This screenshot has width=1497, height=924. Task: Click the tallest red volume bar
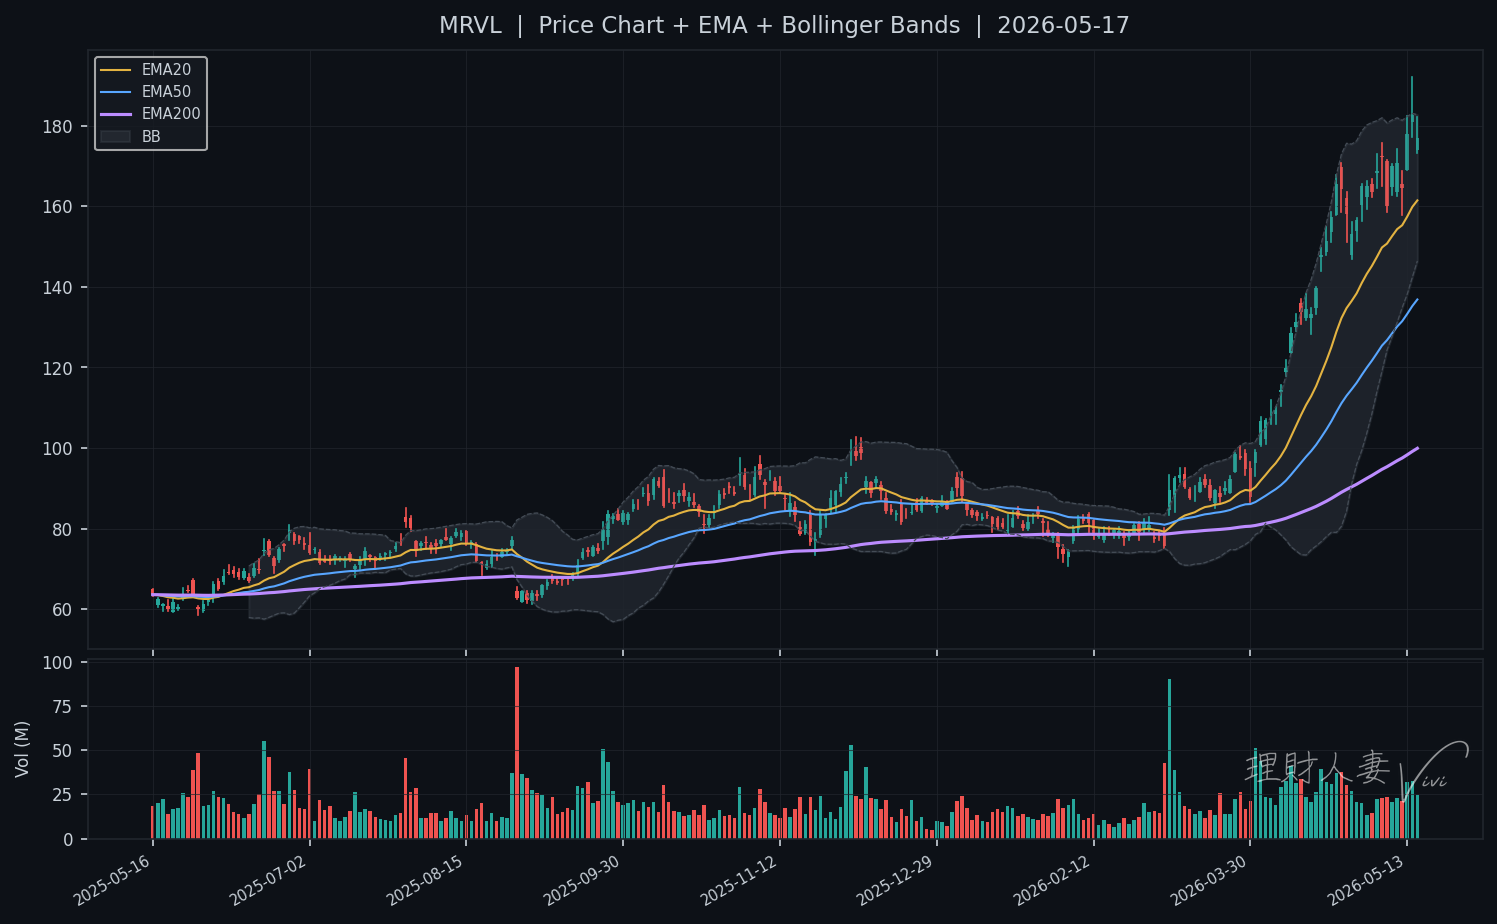(x=517, y=753)
